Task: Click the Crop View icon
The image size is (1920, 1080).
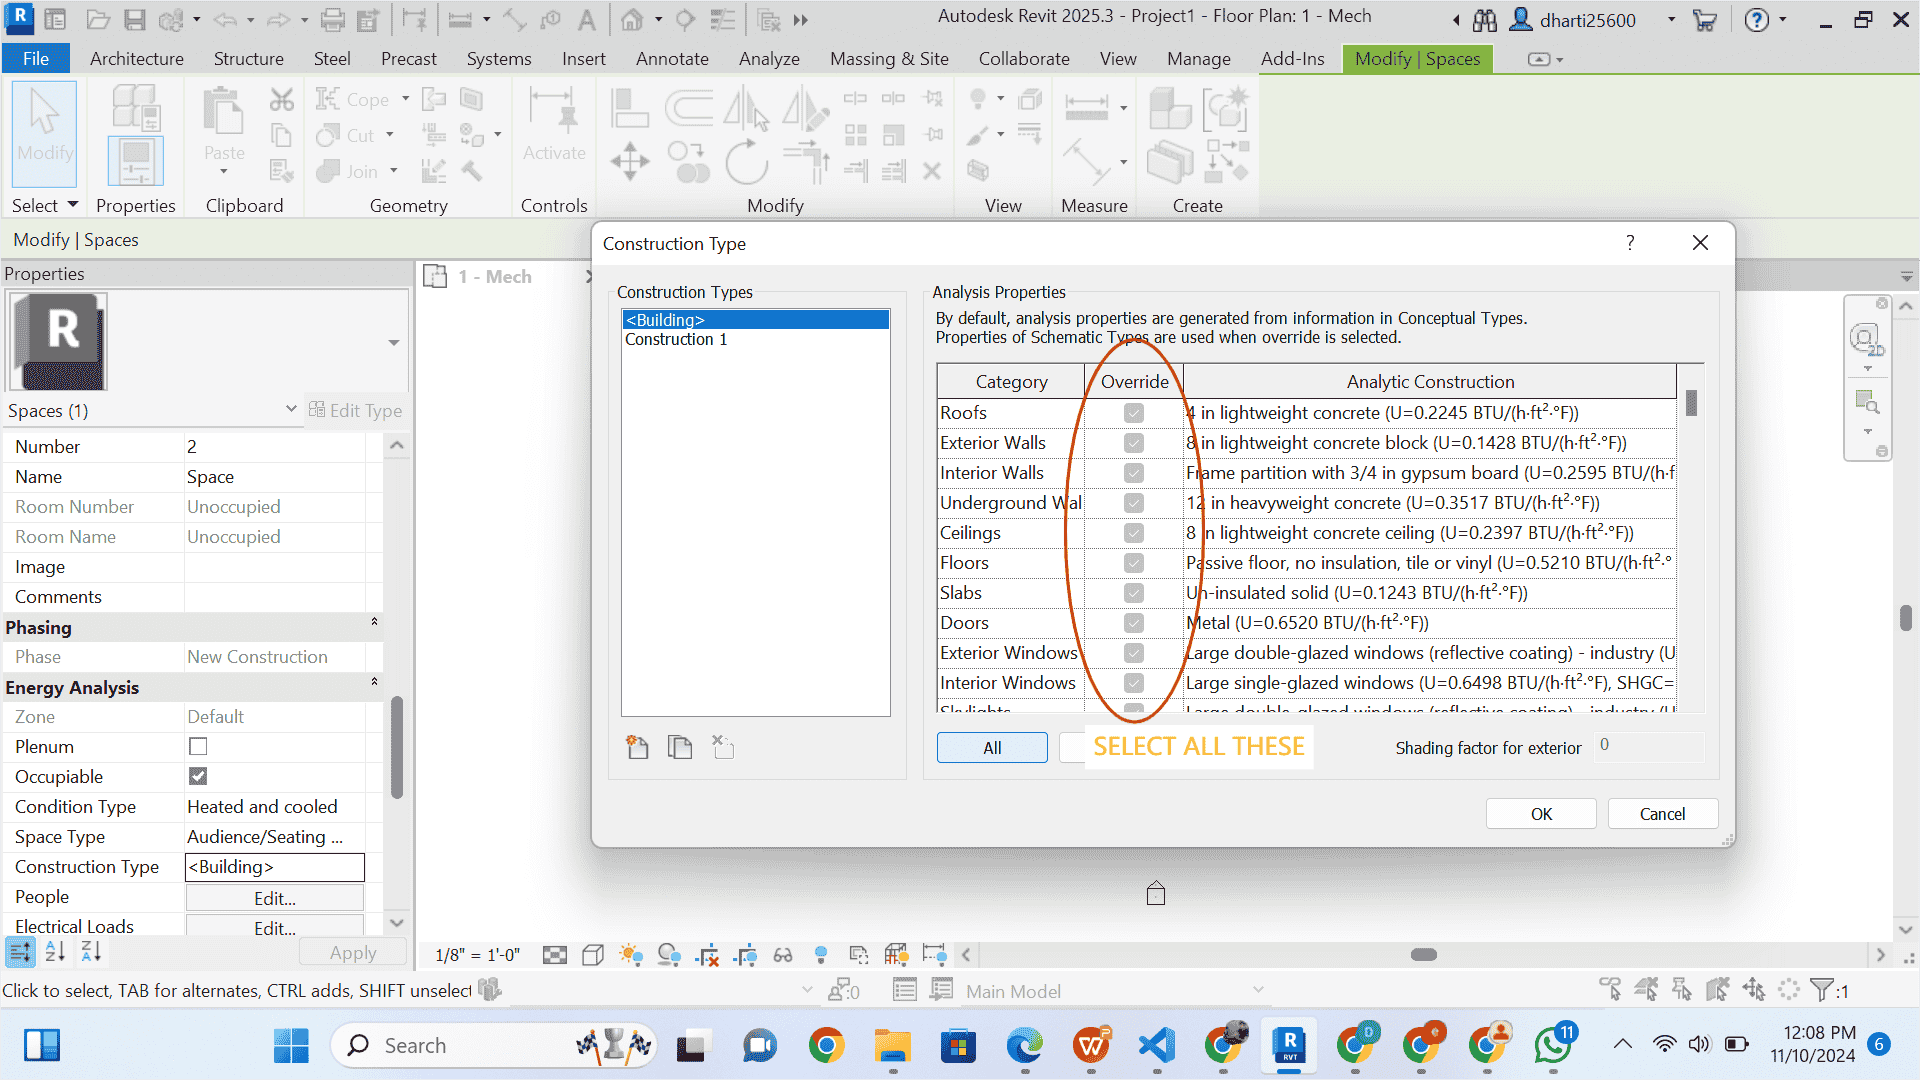Action: click(x=708, y=955)
